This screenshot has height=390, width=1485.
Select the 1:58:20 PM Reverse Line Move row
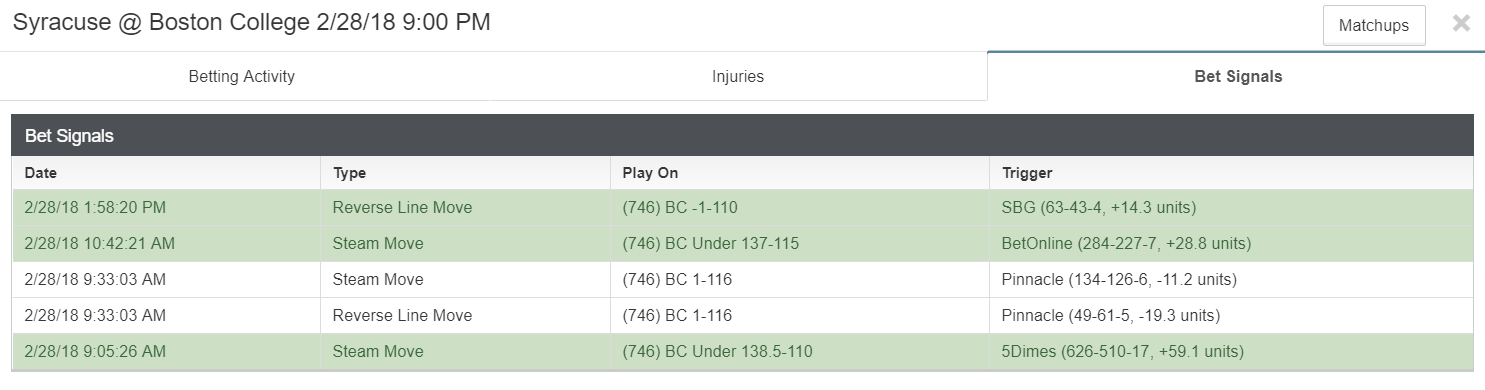742,208
